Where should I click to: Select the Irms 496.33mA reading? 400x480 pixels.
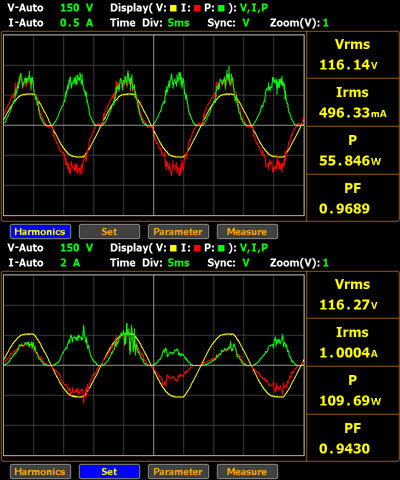353,103
